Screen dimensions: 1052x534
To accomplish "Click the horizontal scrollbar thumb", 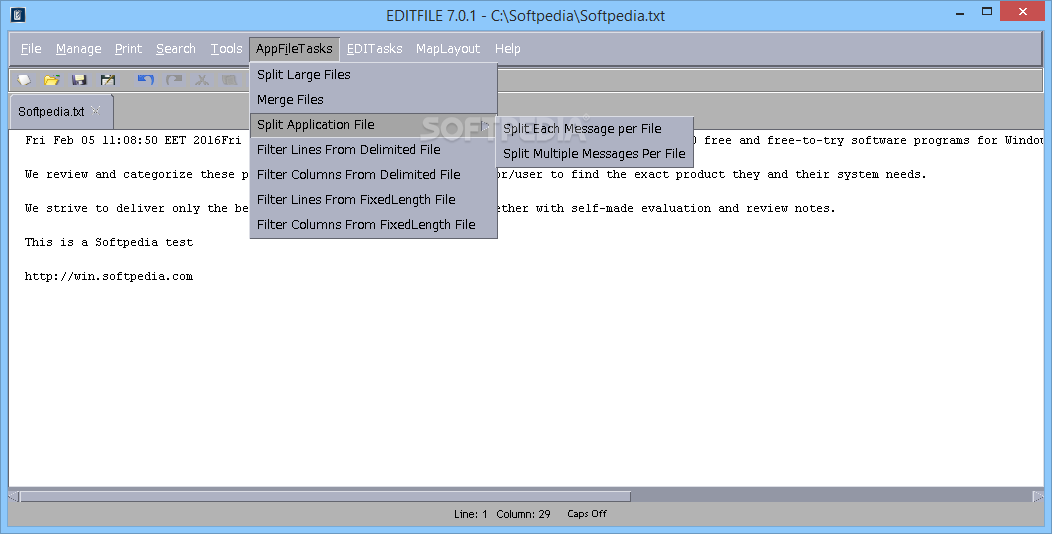I will point(325,496).
